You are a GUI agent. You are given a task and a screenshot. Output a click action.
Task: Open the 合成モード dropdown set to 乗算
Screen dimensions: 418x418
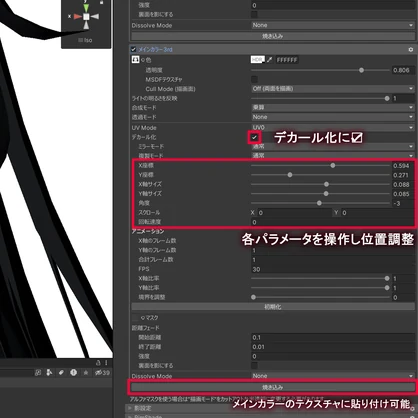[333, 107]
